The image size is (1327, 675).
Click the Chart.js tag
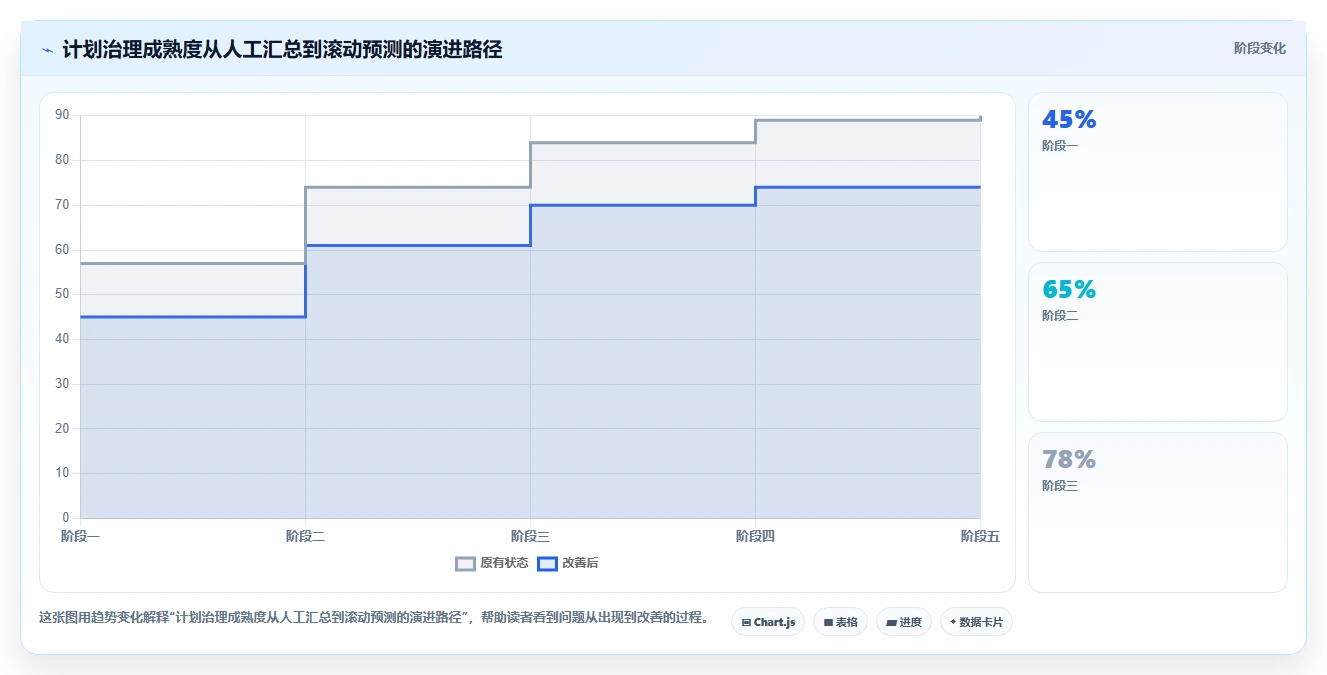(768, 622)
